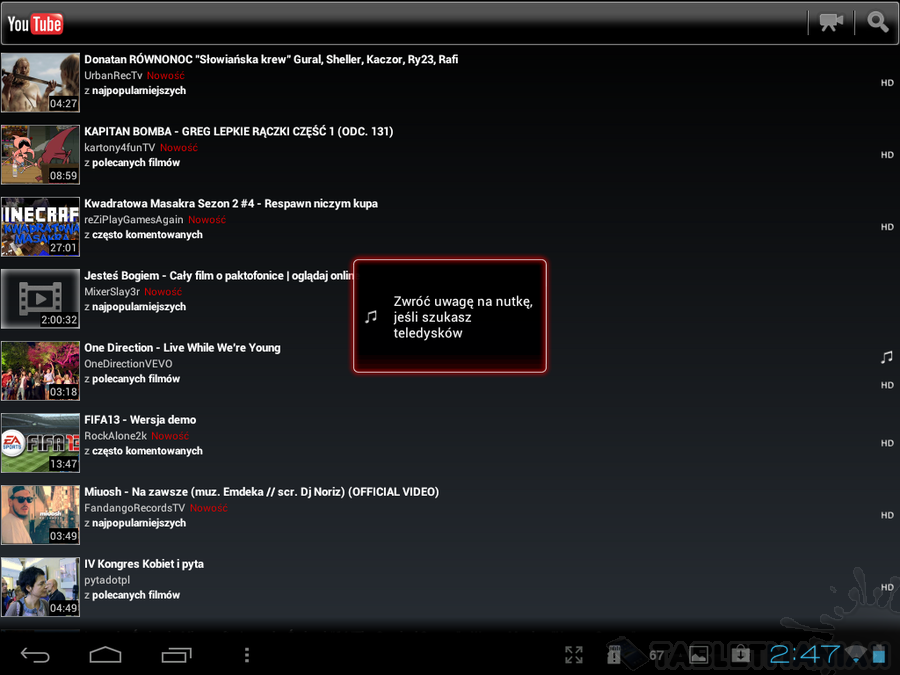Open the Donatan RÓWNONOC video thumbnail

pos(40,83)
